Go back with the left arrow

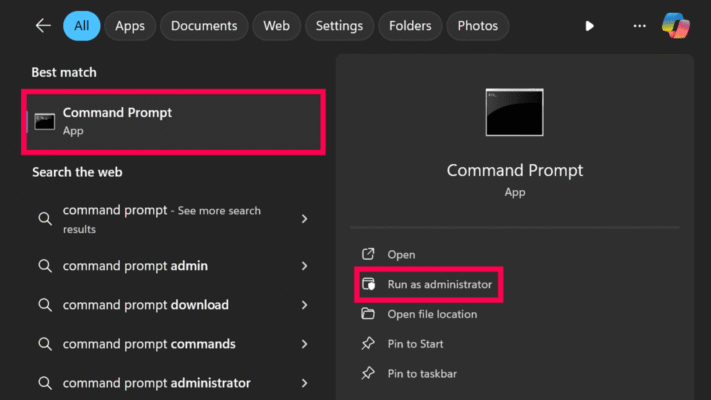pos(43,26)
